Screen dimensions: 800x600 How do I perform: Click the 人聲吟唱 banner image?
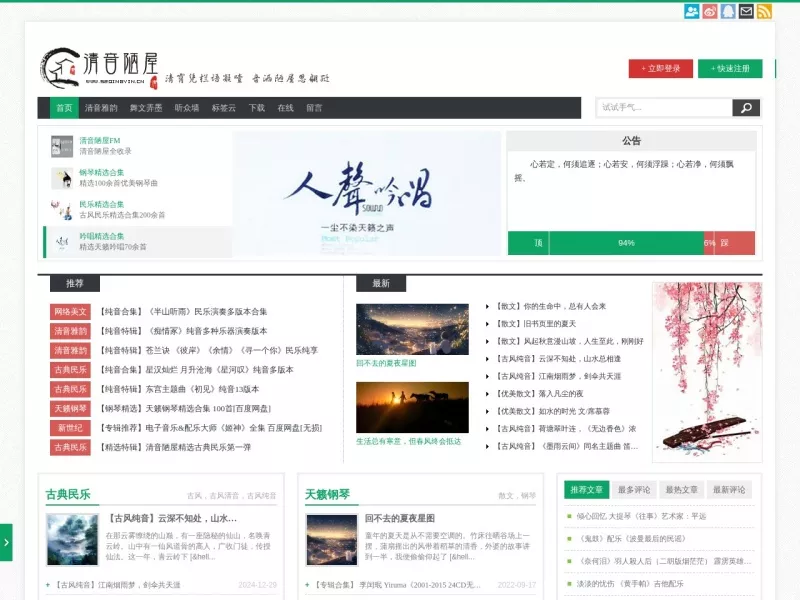[x=367, y=193]
